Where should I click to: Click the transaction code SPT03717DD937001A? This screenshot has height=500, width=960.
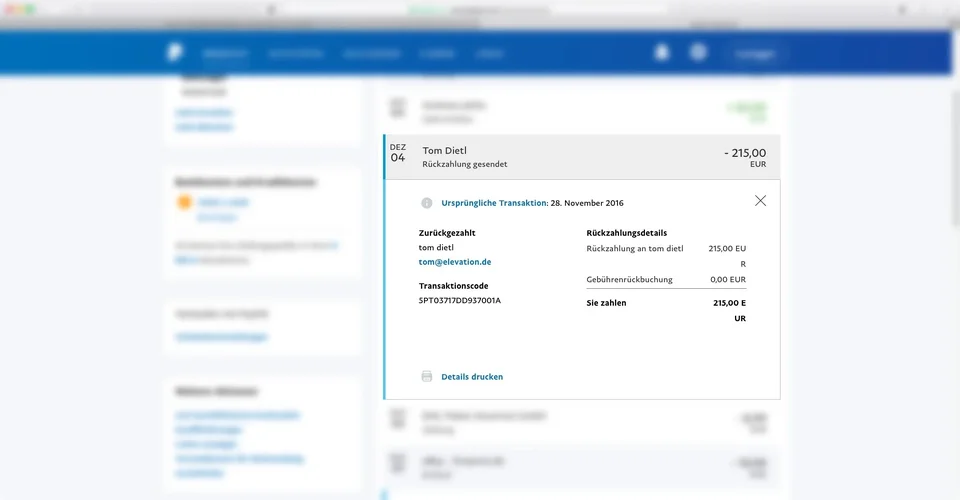pyautogui.click(x=460, y=300)
